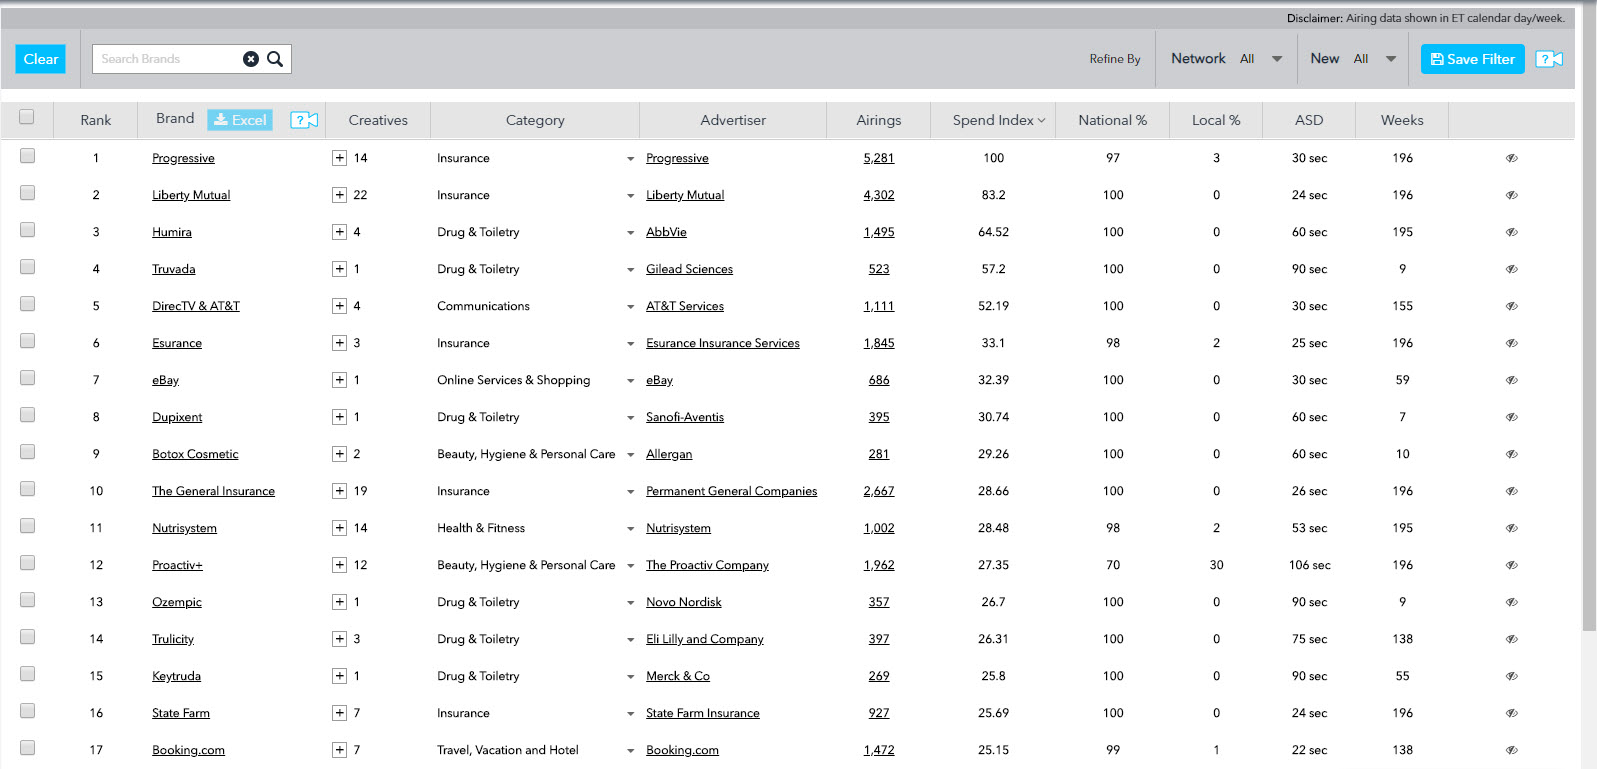The height and width of the screenshot is (769, 1597).
Task: Open Progressive airings count 5,281
Action: pyautogui.click(x=879, y=158)
